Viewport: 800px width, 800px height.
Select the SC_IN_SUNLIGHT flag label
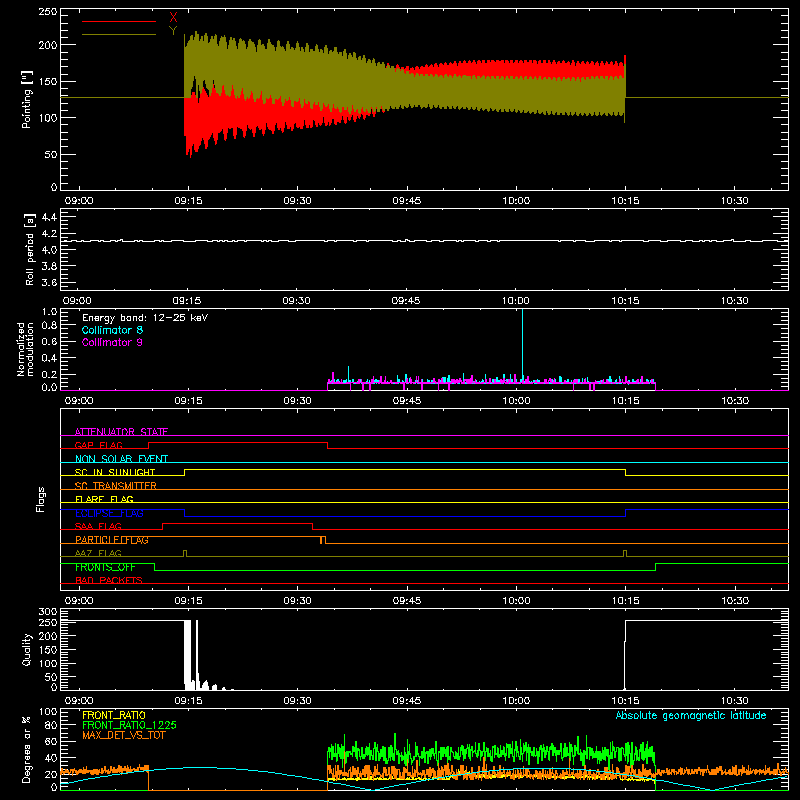click(x=115, y=472)
